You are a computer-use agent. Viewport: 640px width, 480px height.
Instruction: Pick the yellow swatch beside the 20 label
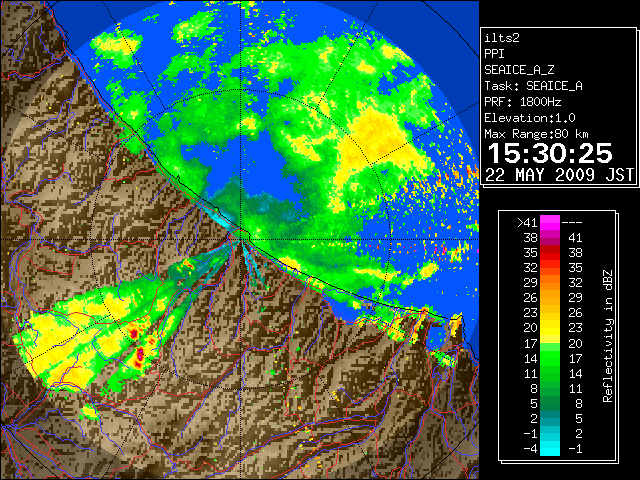550,328
